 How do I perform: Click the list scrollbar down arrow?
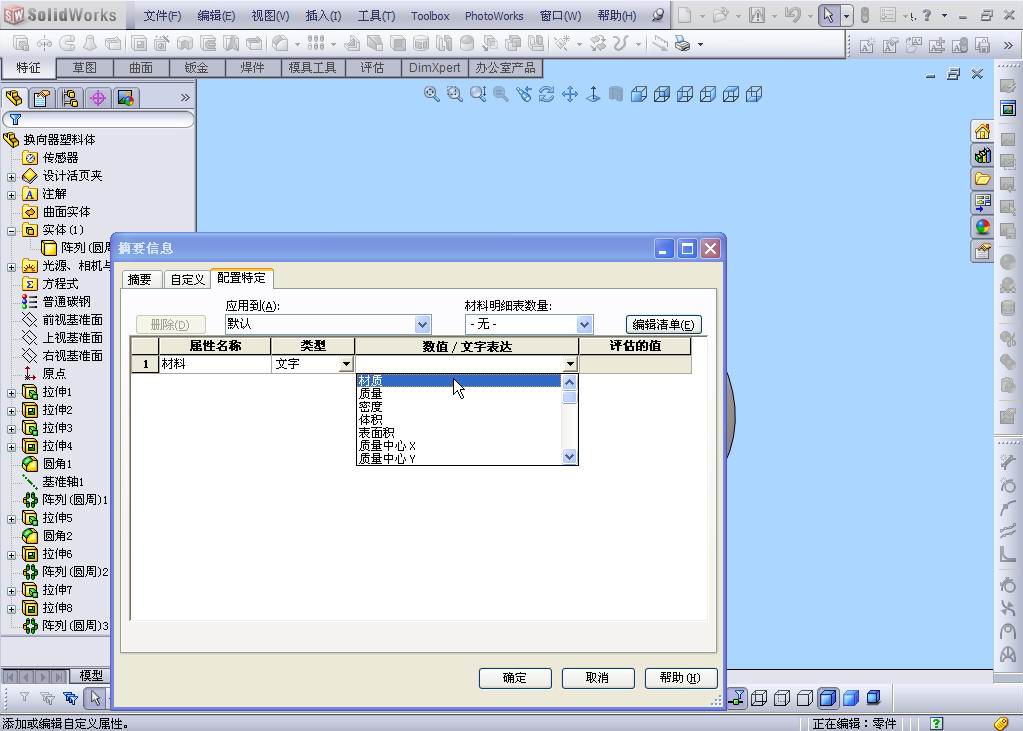tap(570, 457)
